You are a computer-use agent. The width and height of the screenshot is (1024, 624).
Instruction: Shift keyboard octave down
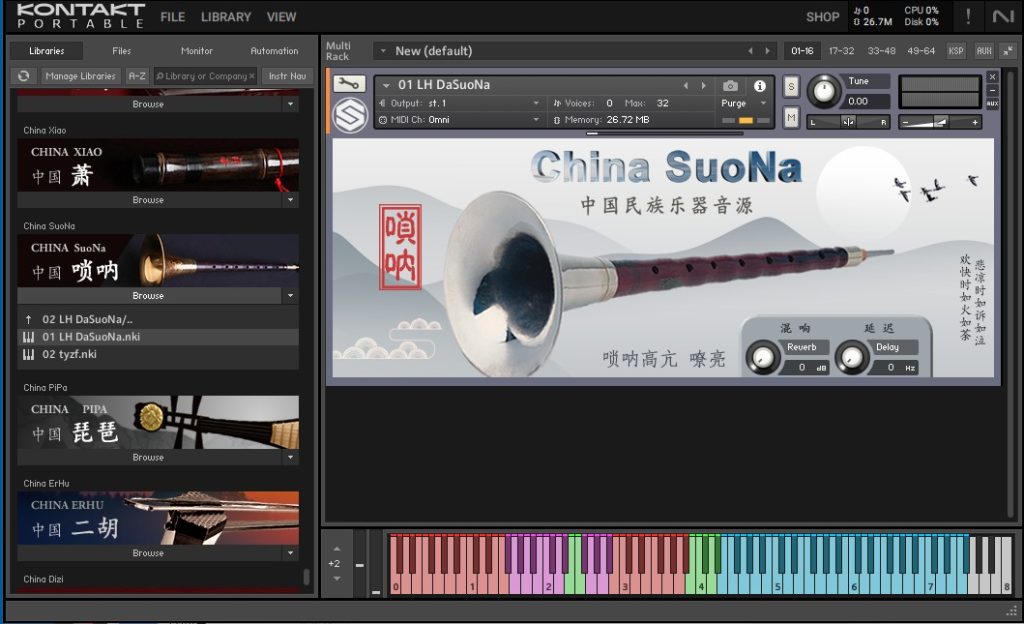(x=337, y=578)
